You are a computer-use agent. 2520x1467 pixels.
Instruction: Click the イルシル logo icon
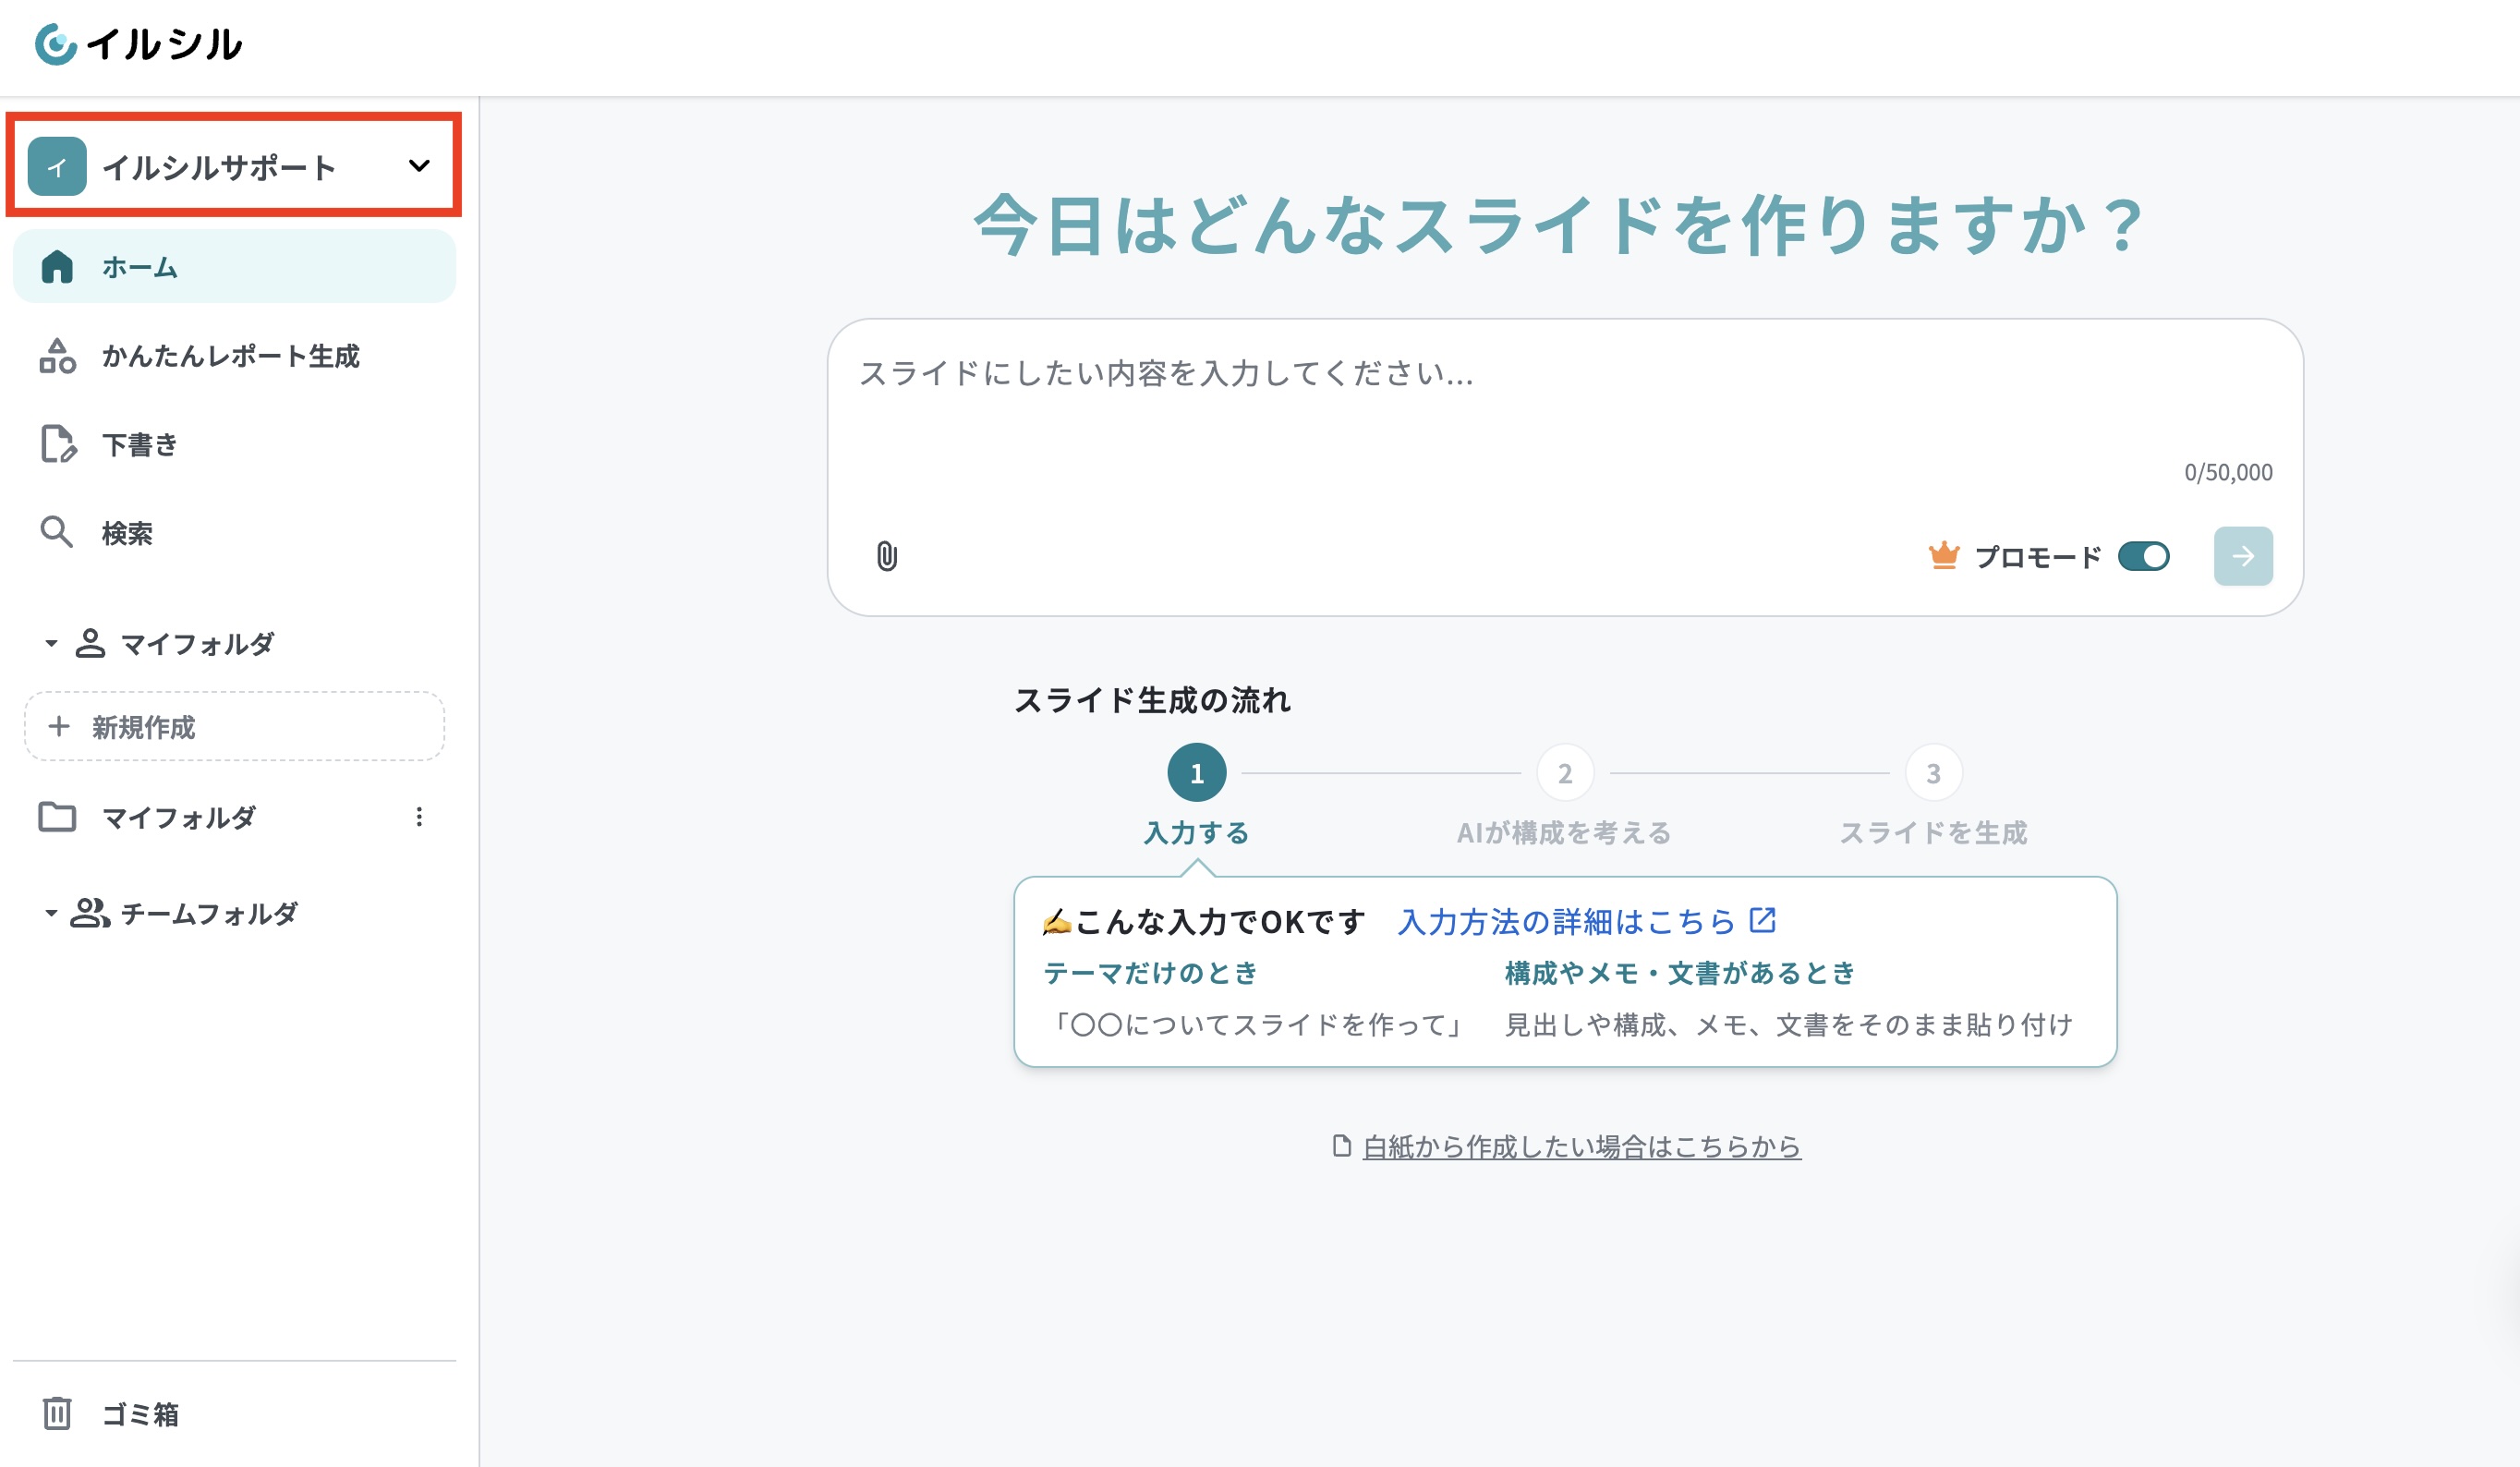[56, 44]
